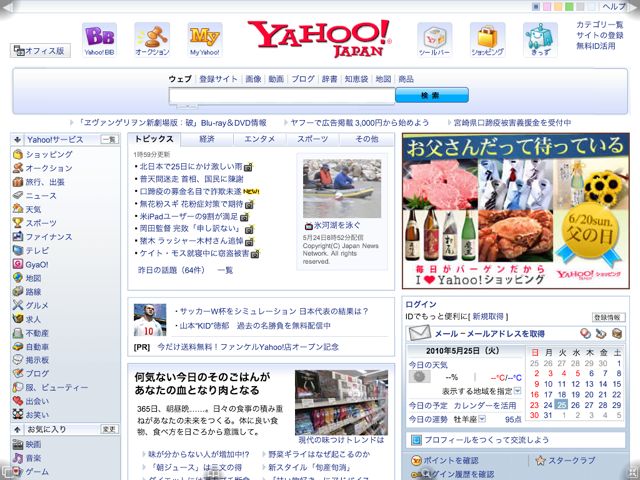Open 不動産 from the sidebar
Screen dimensions: 640x480
37,333
